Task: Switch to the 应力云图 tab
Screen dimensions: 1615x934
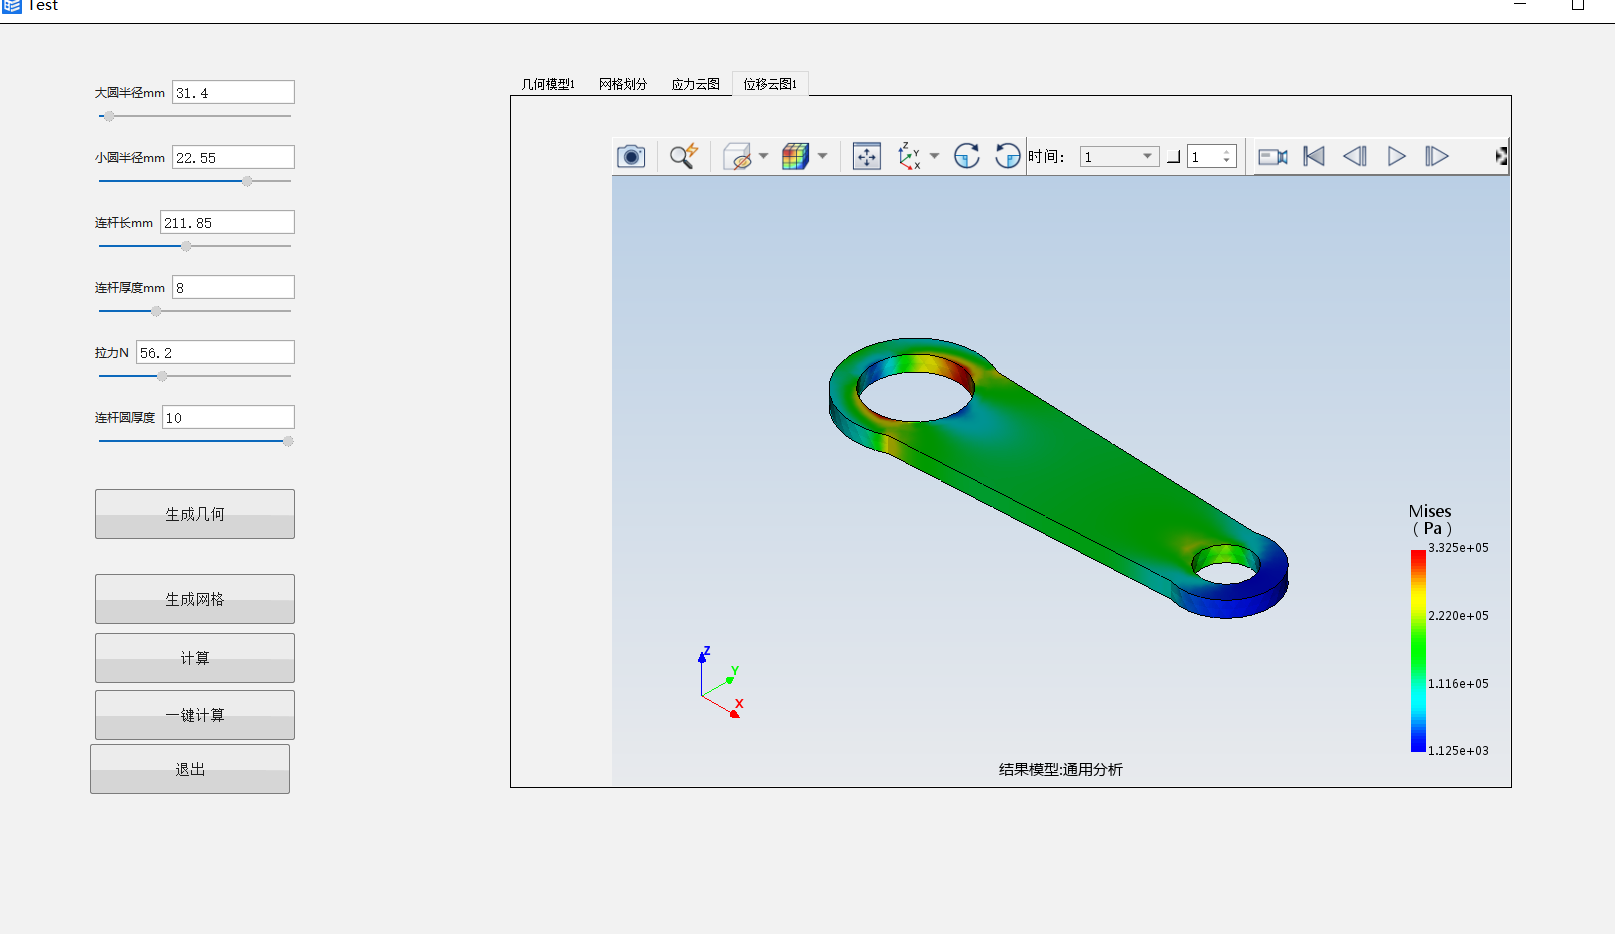Action: (x=695, y=84)
